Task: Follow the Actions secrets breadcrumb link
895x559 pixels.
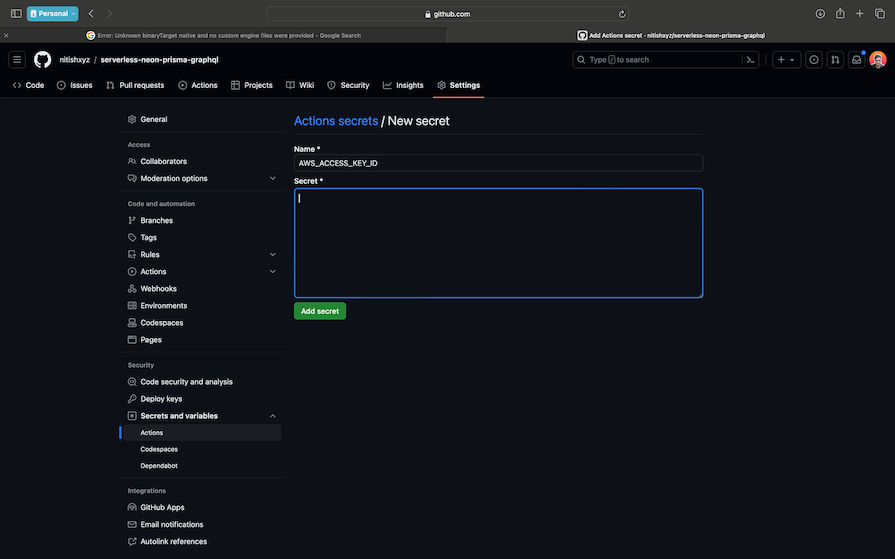Action: coord(336,121)
